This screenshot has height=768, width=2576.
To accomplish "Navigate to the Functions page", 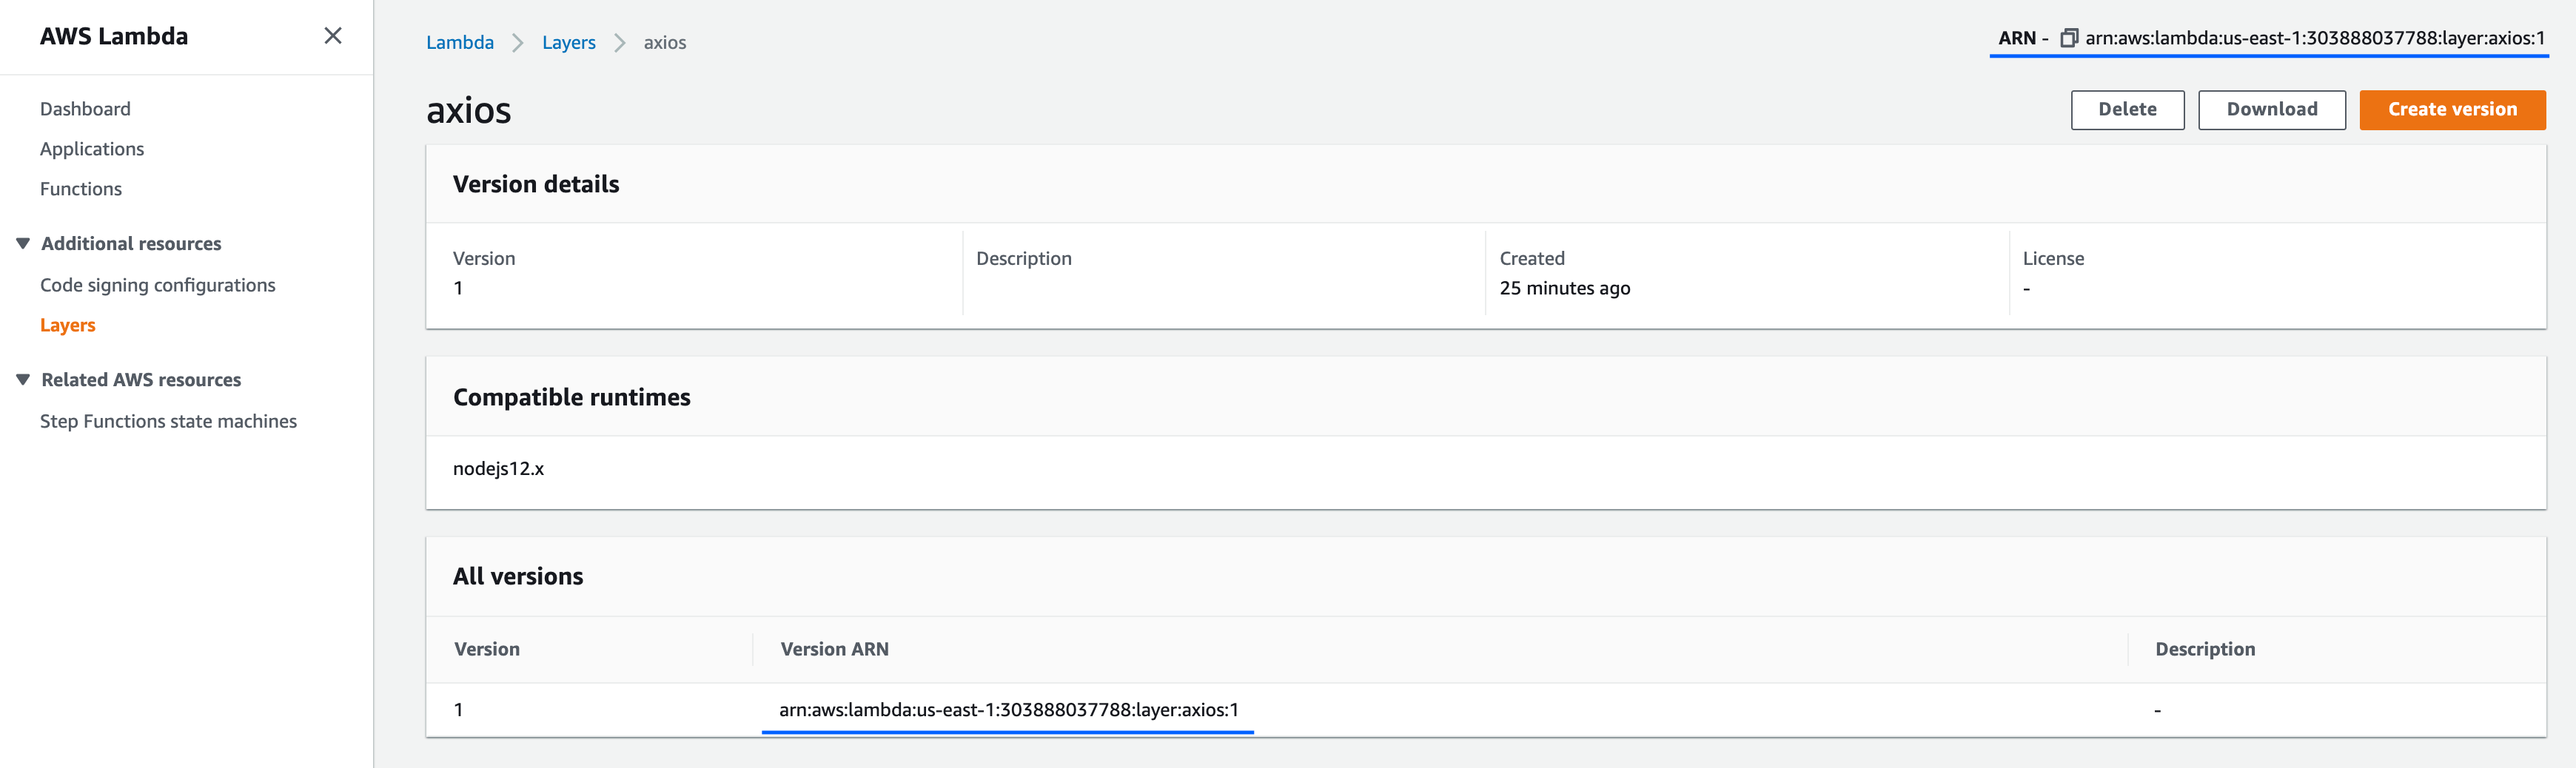I will click(x=81, y=188).
